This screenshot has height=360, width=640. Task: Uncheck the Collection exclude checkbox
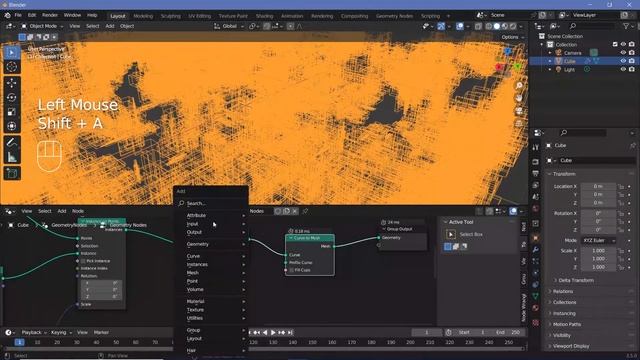[x=615, y=44]
